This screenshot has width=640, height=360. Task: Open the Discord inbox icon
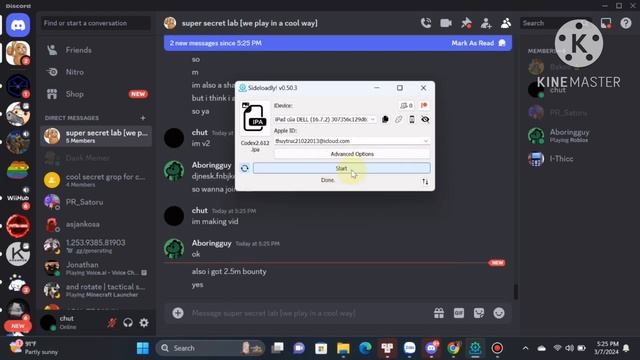(x=606, y=23)
